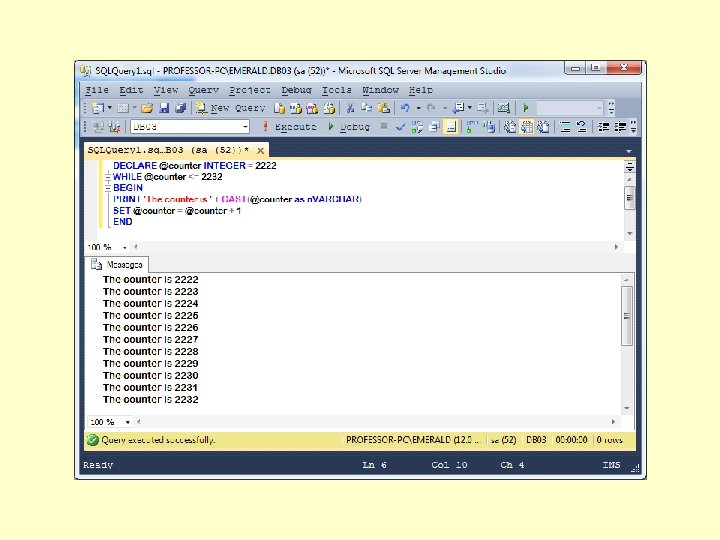Screen dimensions: 720x540
Task: Collapse the BEGIN block outline marker
Action: coord(106,188)
